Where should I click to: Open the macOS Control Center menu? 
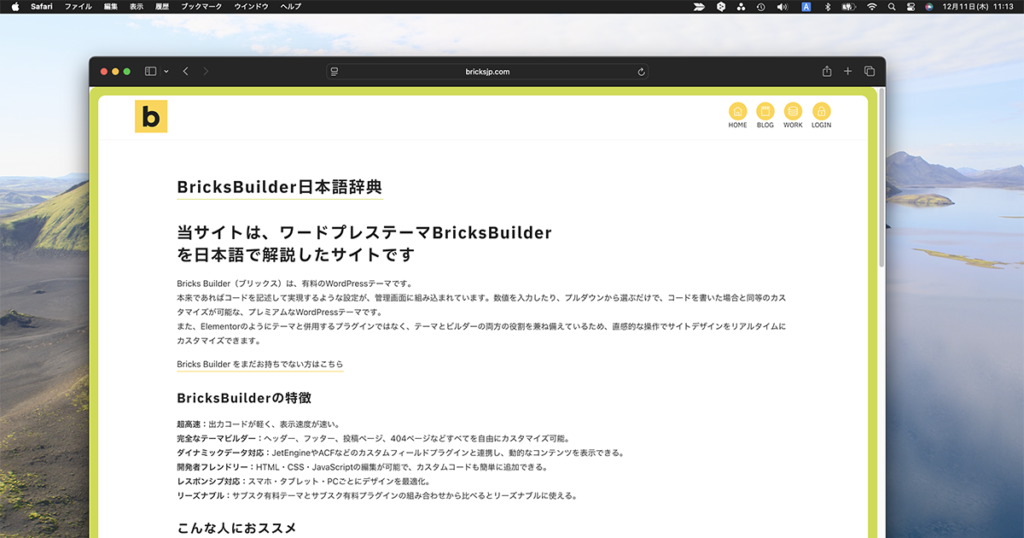click(911, 6)
